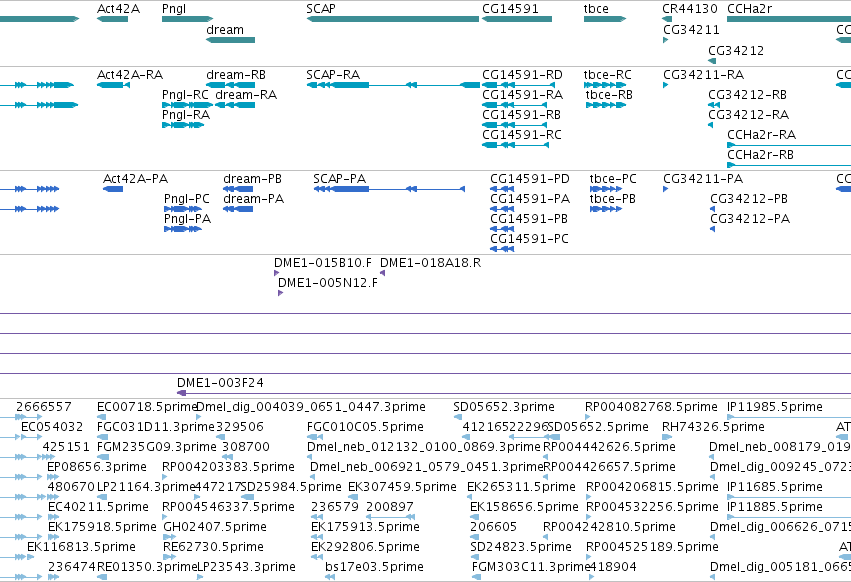The image size is (851, 582).
Task: Select the SCAP-RA transcript model
Action: (393, 85)
